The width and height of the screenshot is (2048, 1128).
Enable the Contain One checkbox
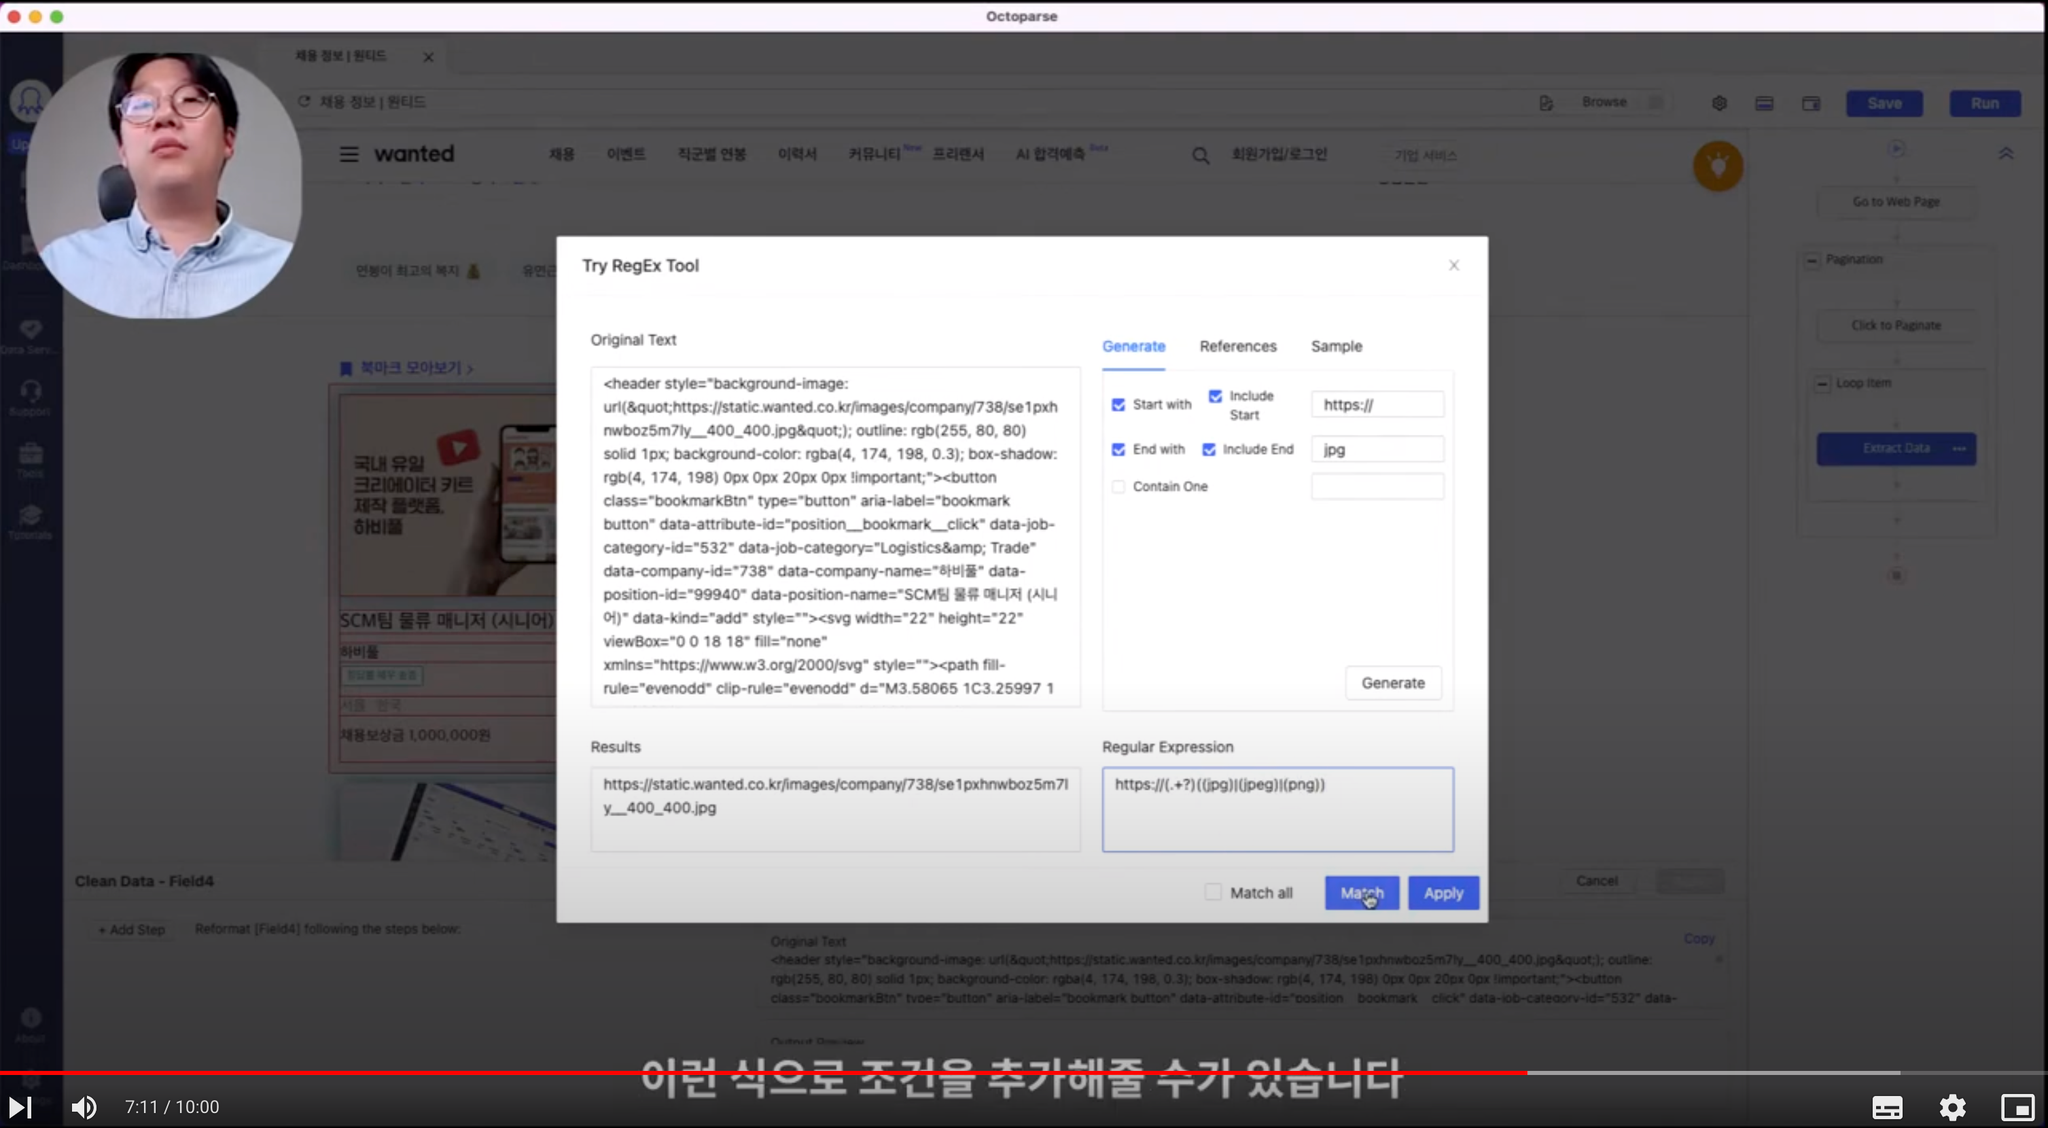[1118, 487]
